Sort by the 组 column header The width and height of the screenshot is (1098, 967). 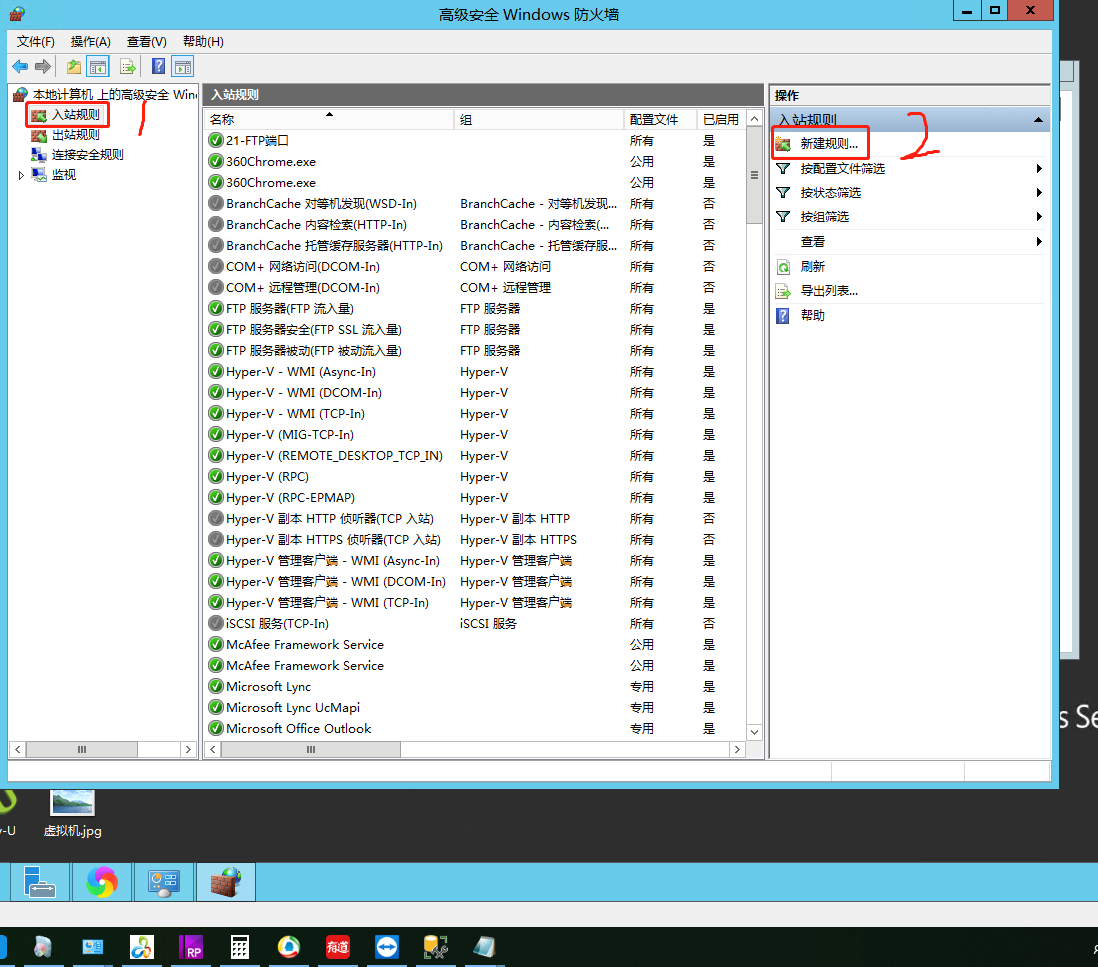coord(538,120)
